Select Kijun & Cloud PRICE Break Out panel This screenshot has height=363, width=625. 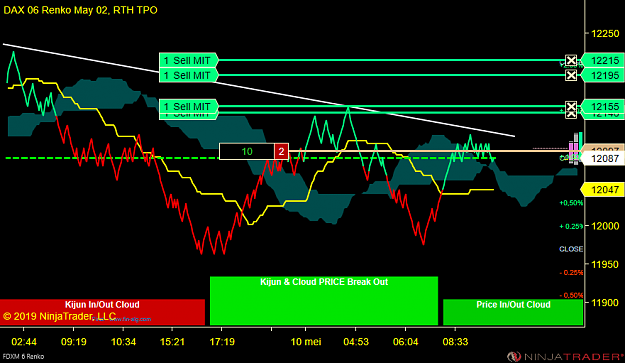(324, 300)
